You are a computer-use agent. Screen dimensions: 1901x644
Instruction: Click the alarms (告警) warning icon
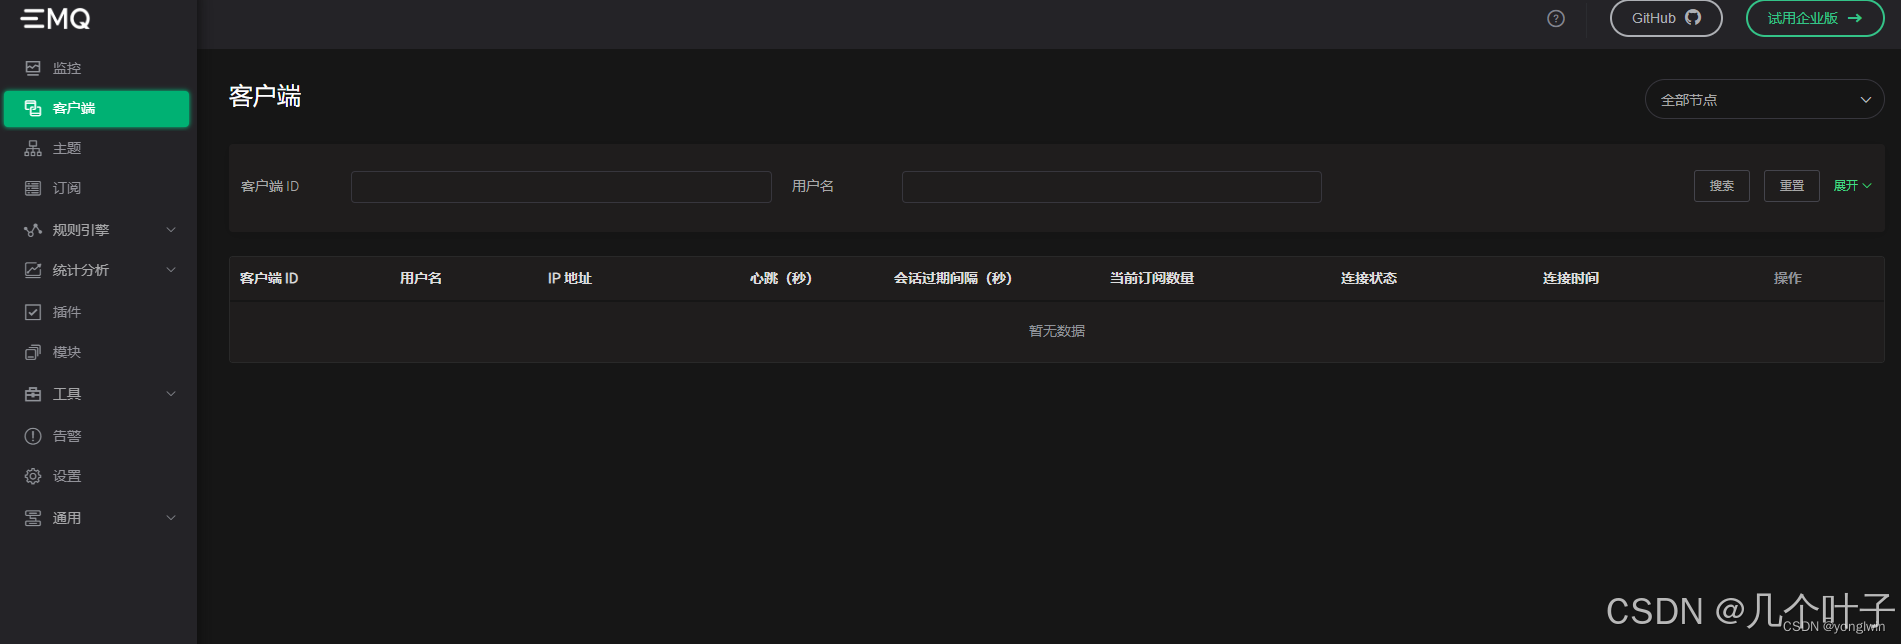pos(33,436)
